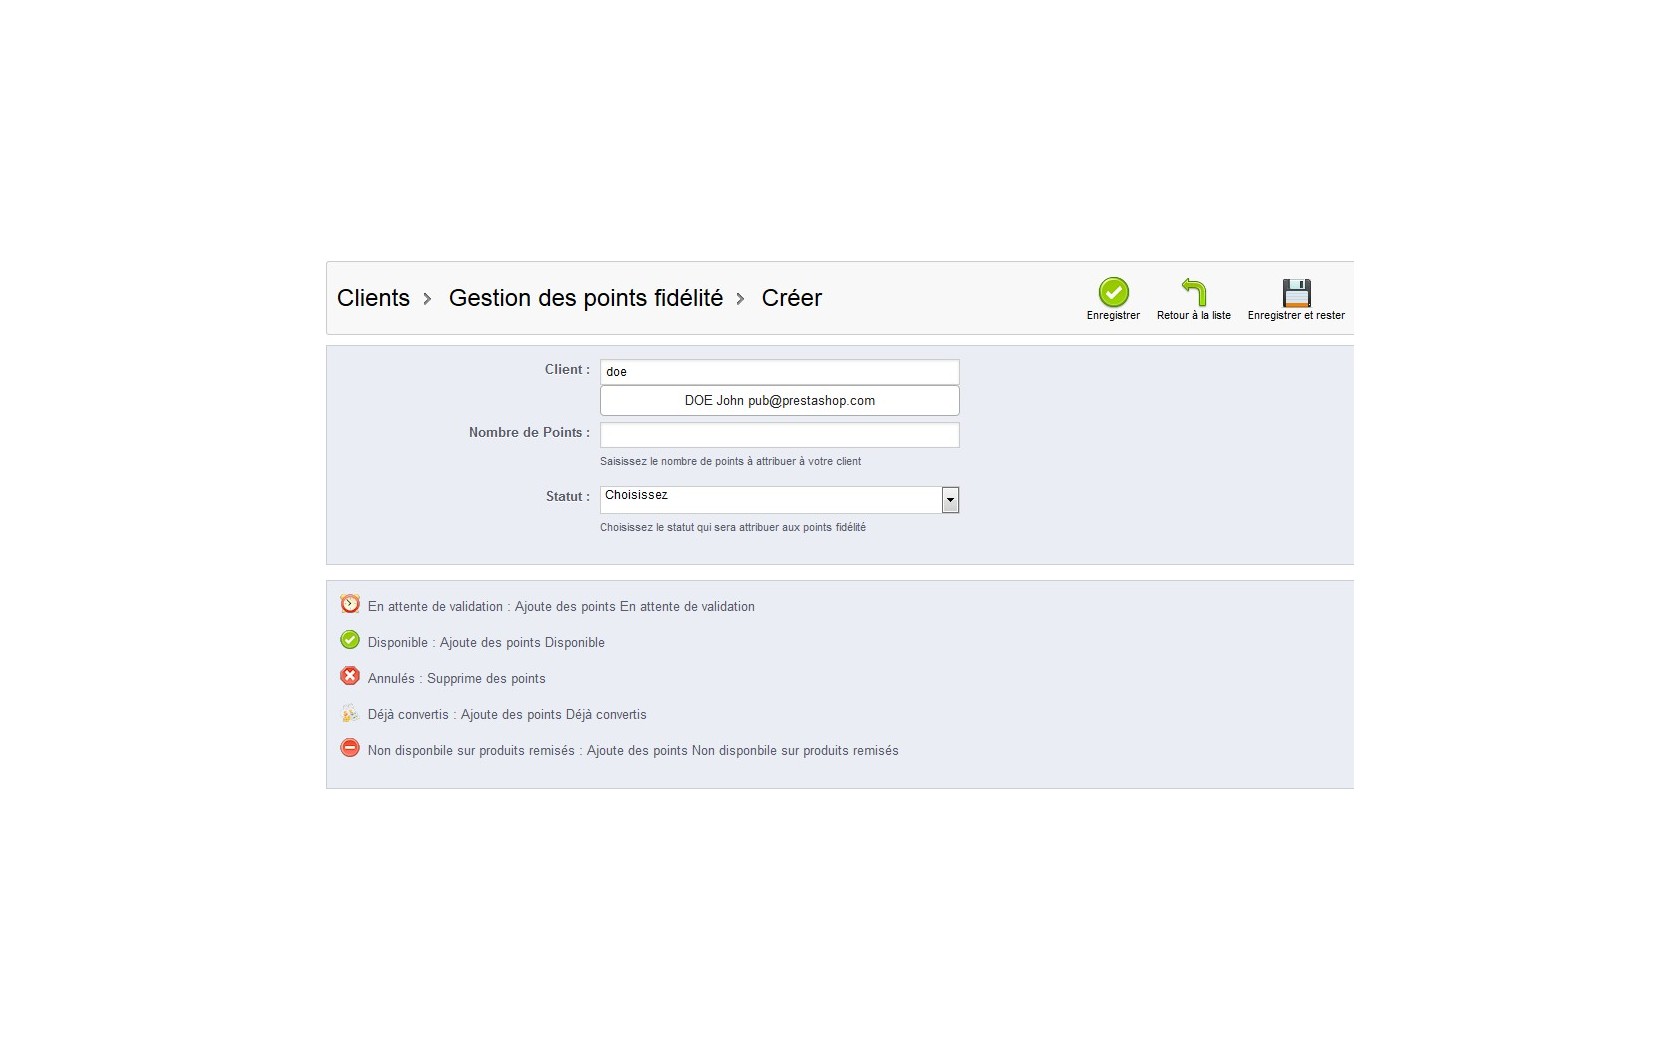
Task: Click the red Annulés cross icon
Action: 350,676
